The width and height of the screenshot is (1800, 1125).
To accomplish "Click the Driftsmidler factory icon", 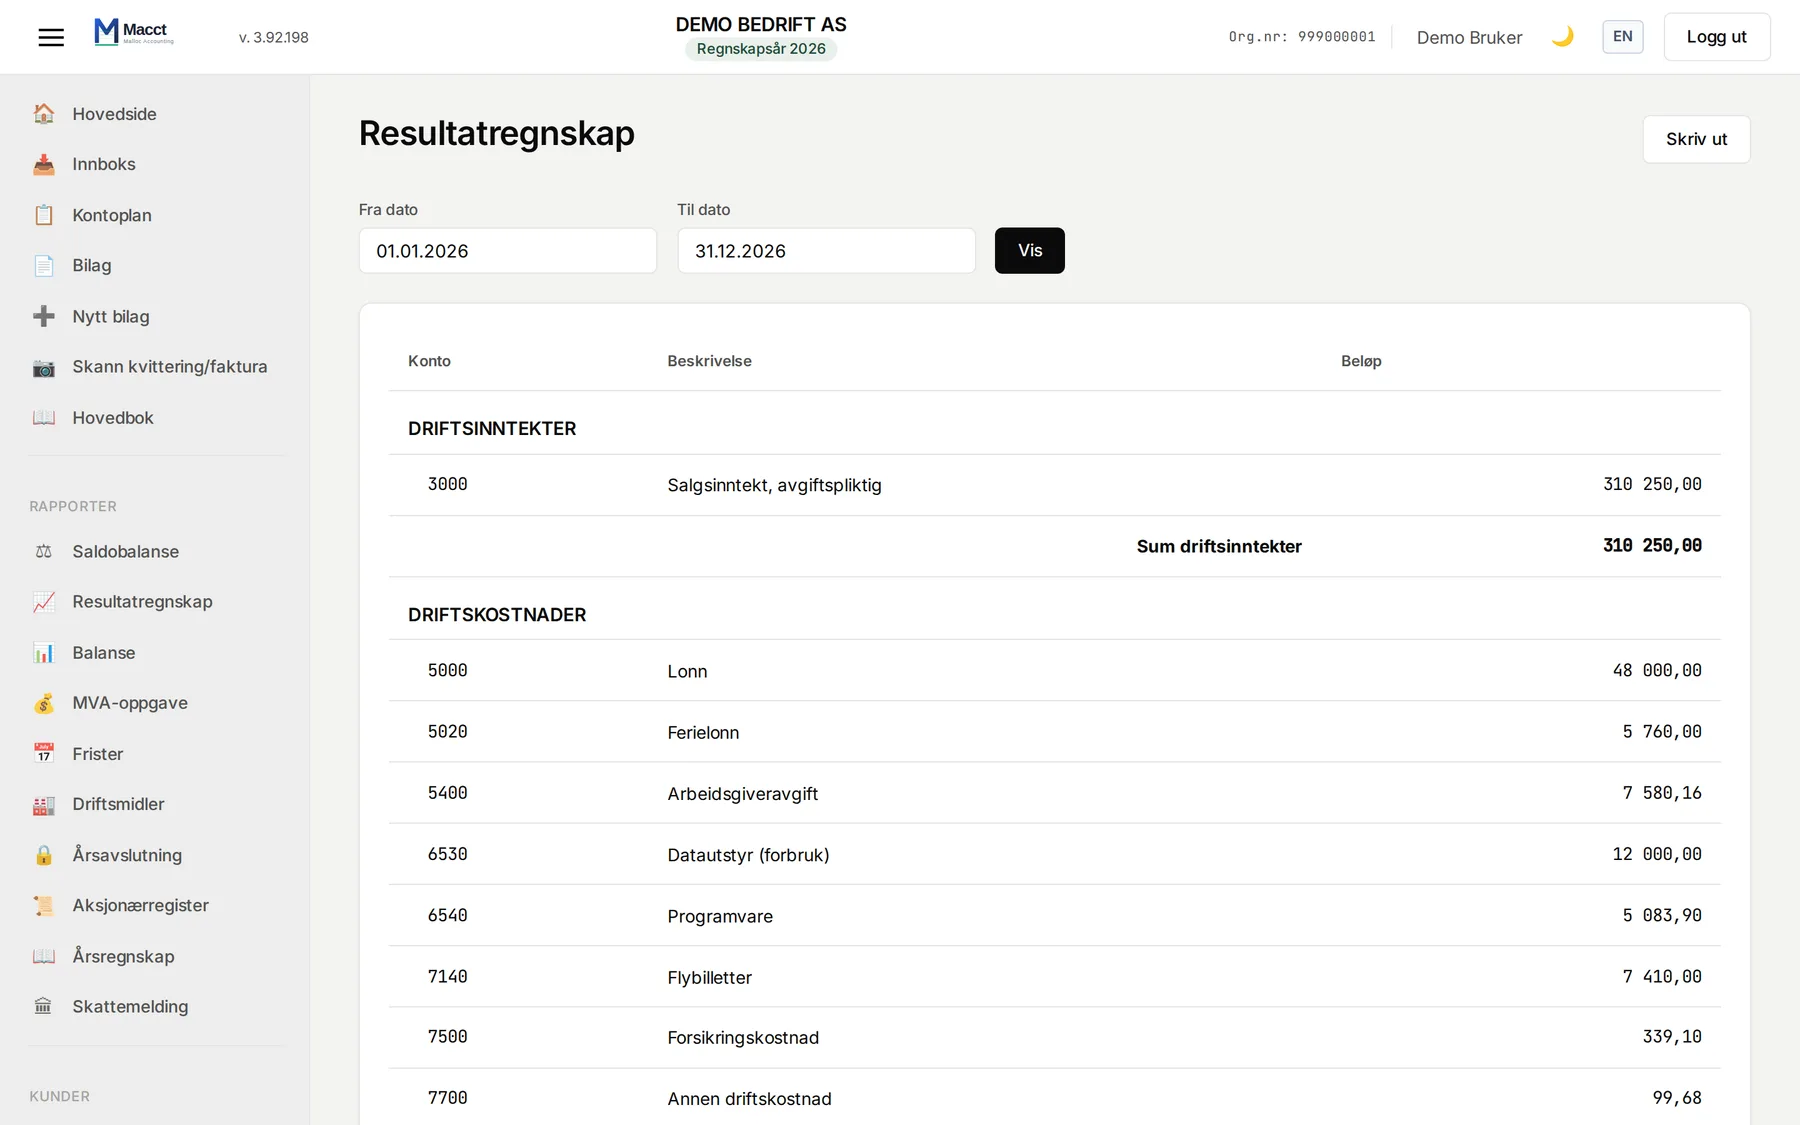I will 44,804.
